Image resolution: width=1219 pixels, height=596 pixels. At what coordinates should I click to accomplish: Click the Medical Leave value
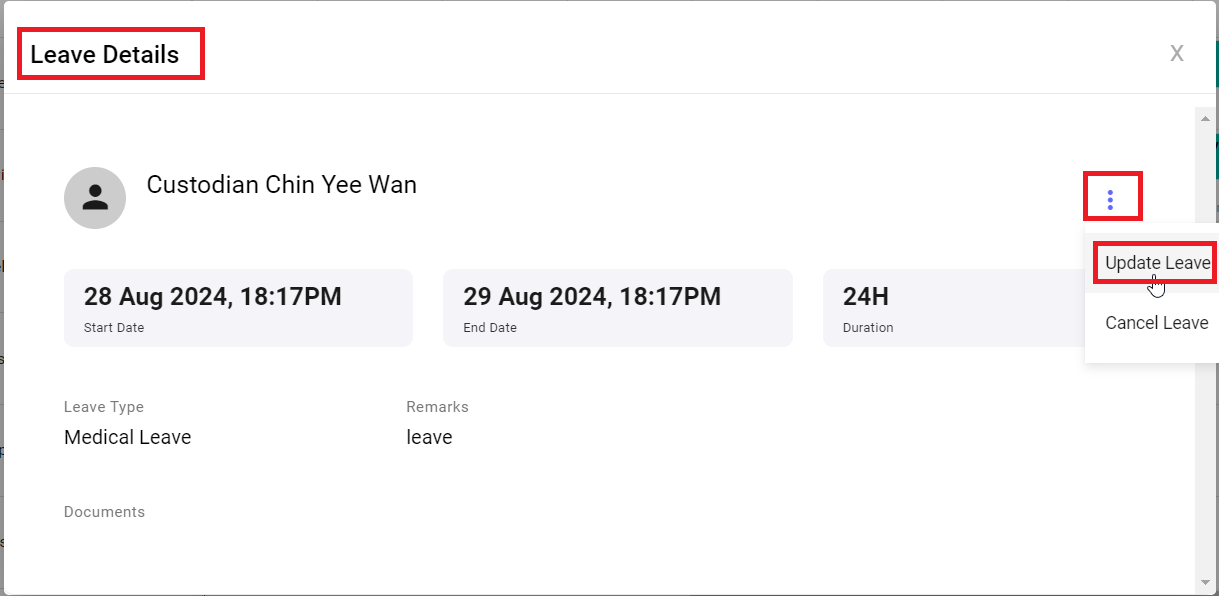coord(127,437)
